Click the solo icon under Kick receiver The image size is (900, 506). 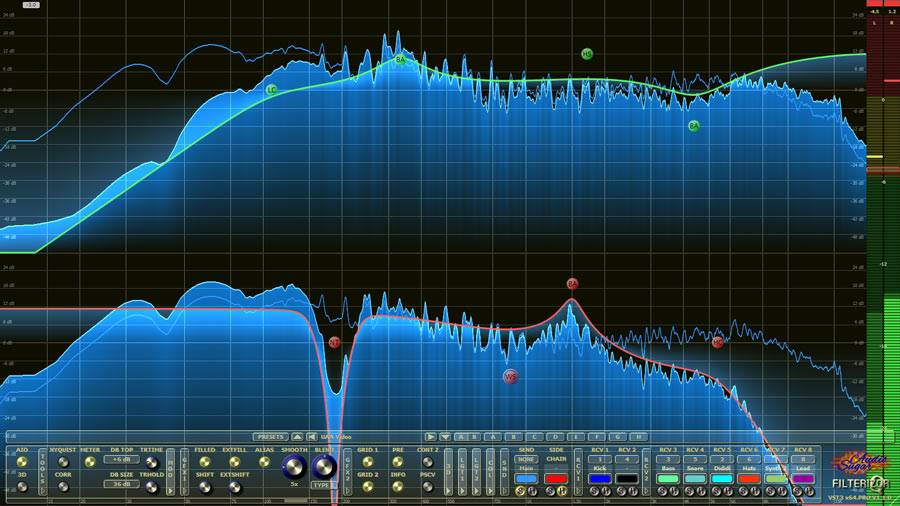pyautogui.click(x=592, y=492)
